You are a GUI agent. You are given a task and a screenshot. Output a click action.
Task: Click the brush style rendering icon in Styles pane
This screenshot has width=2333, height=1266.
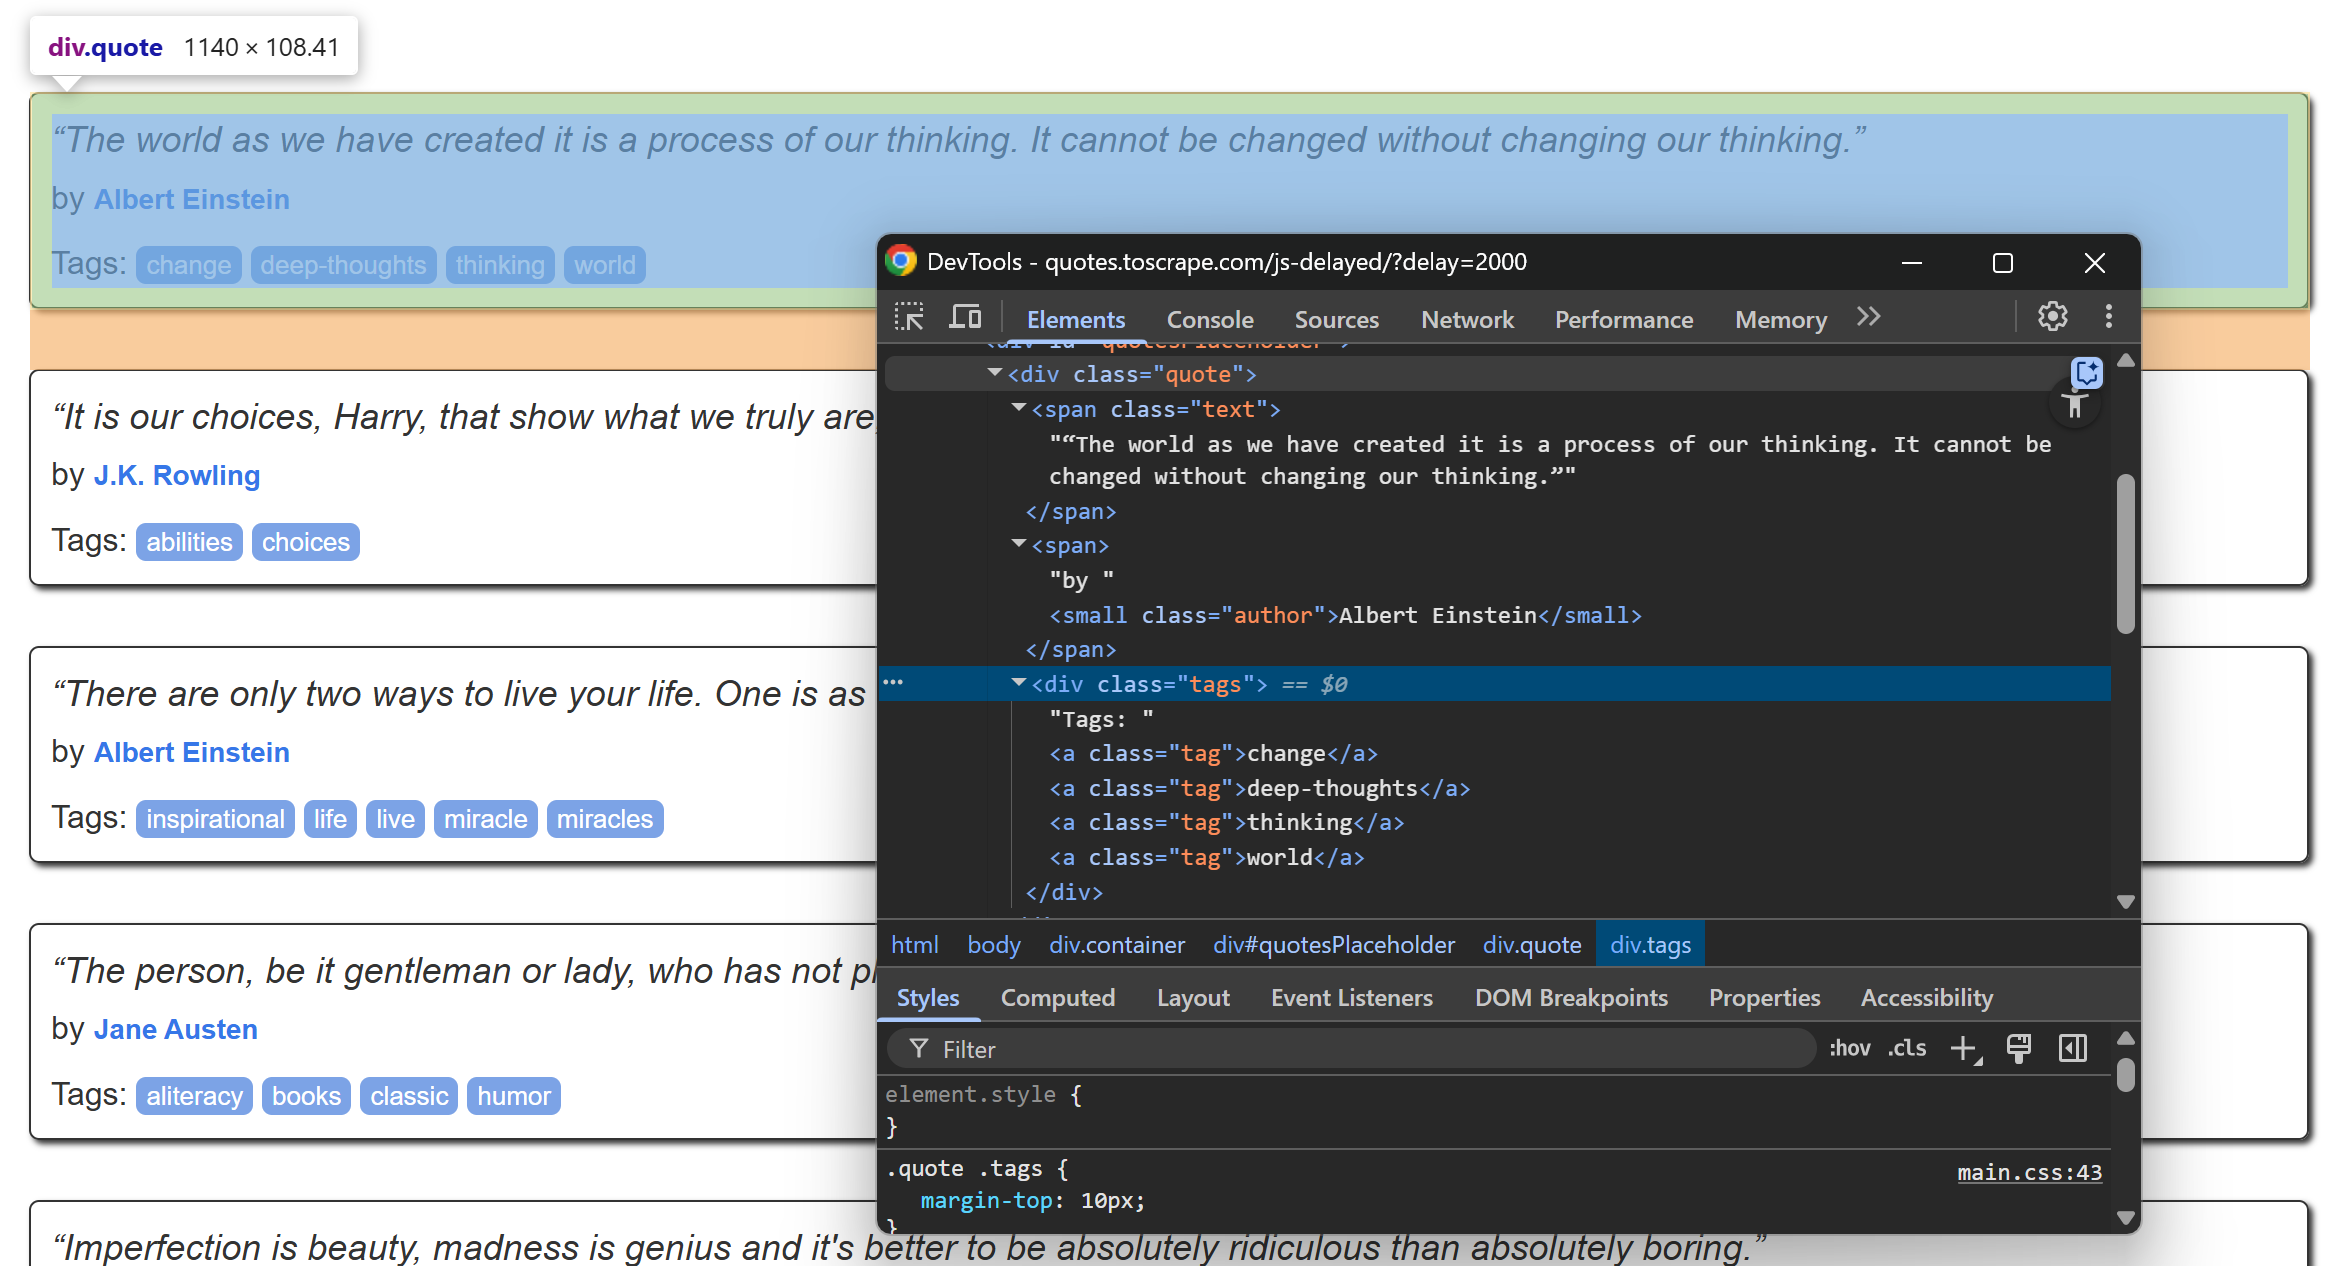(x=2019, y=1048)
